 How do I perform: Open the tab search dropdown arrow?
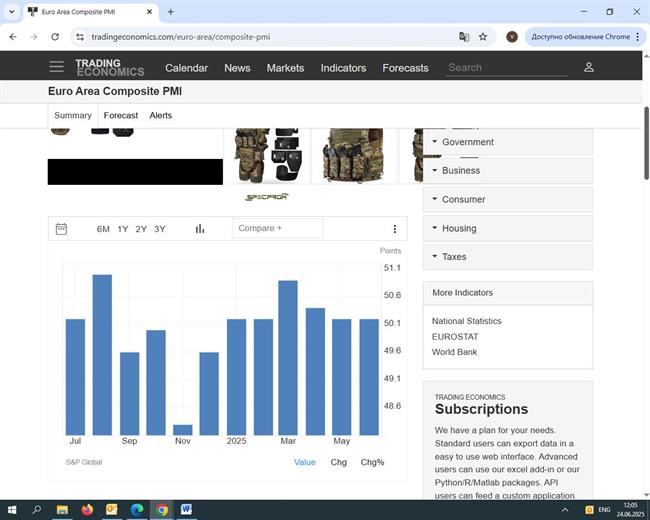point(12,12)
